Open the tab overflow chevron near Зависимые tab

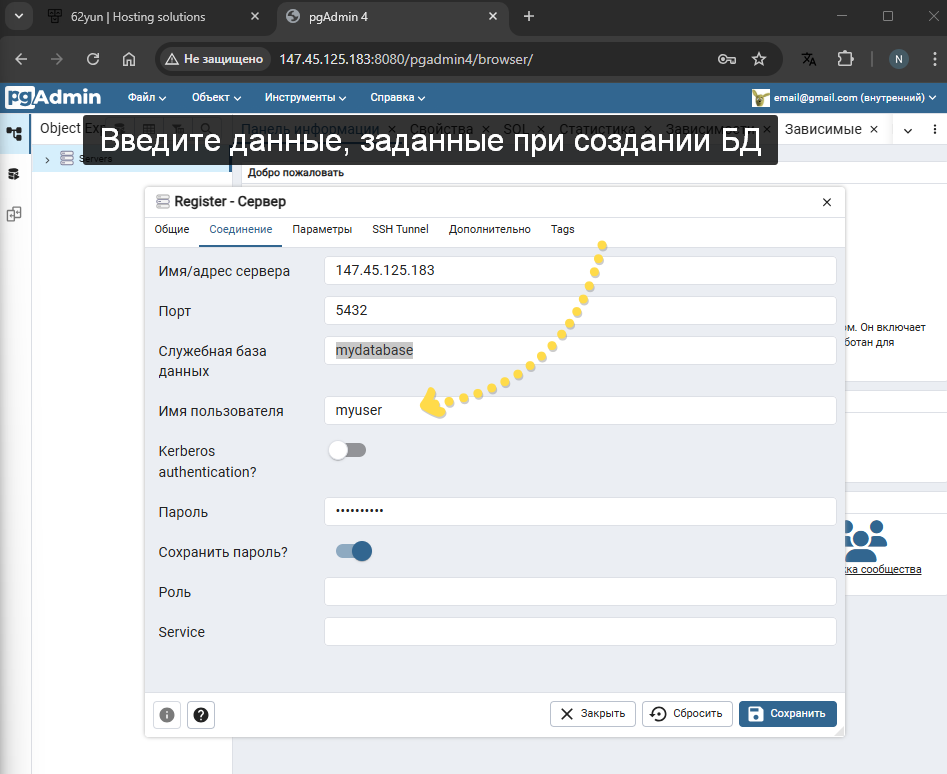pos(907,129)
